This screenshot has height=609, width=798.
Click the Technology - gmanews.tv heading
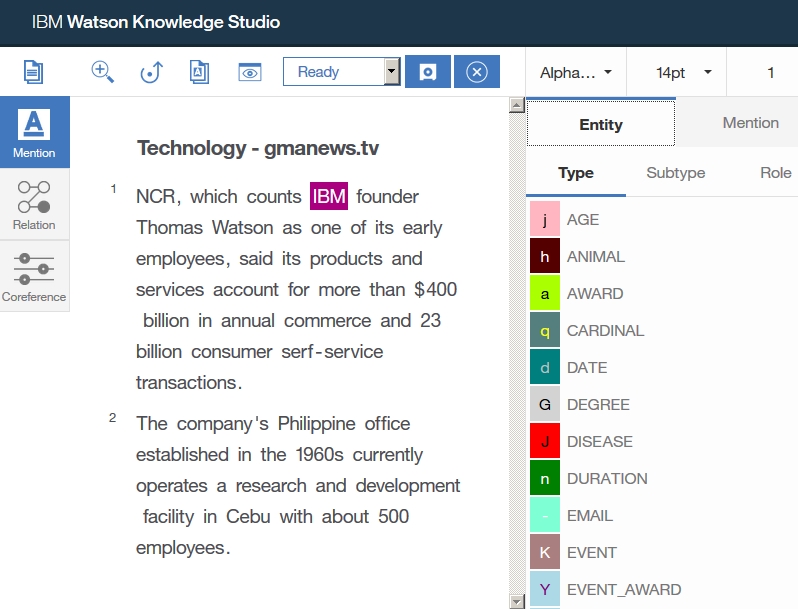(x=258, y=148)
